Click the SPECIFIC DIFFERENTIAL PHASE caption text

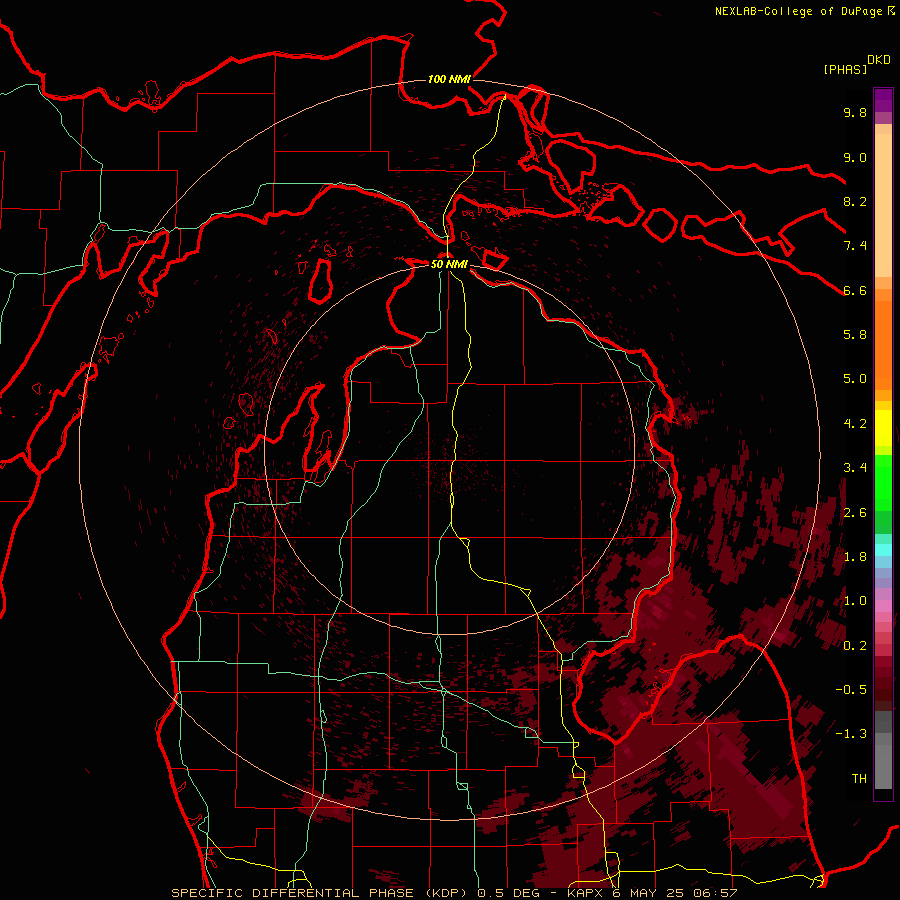[x=292, y=893]
